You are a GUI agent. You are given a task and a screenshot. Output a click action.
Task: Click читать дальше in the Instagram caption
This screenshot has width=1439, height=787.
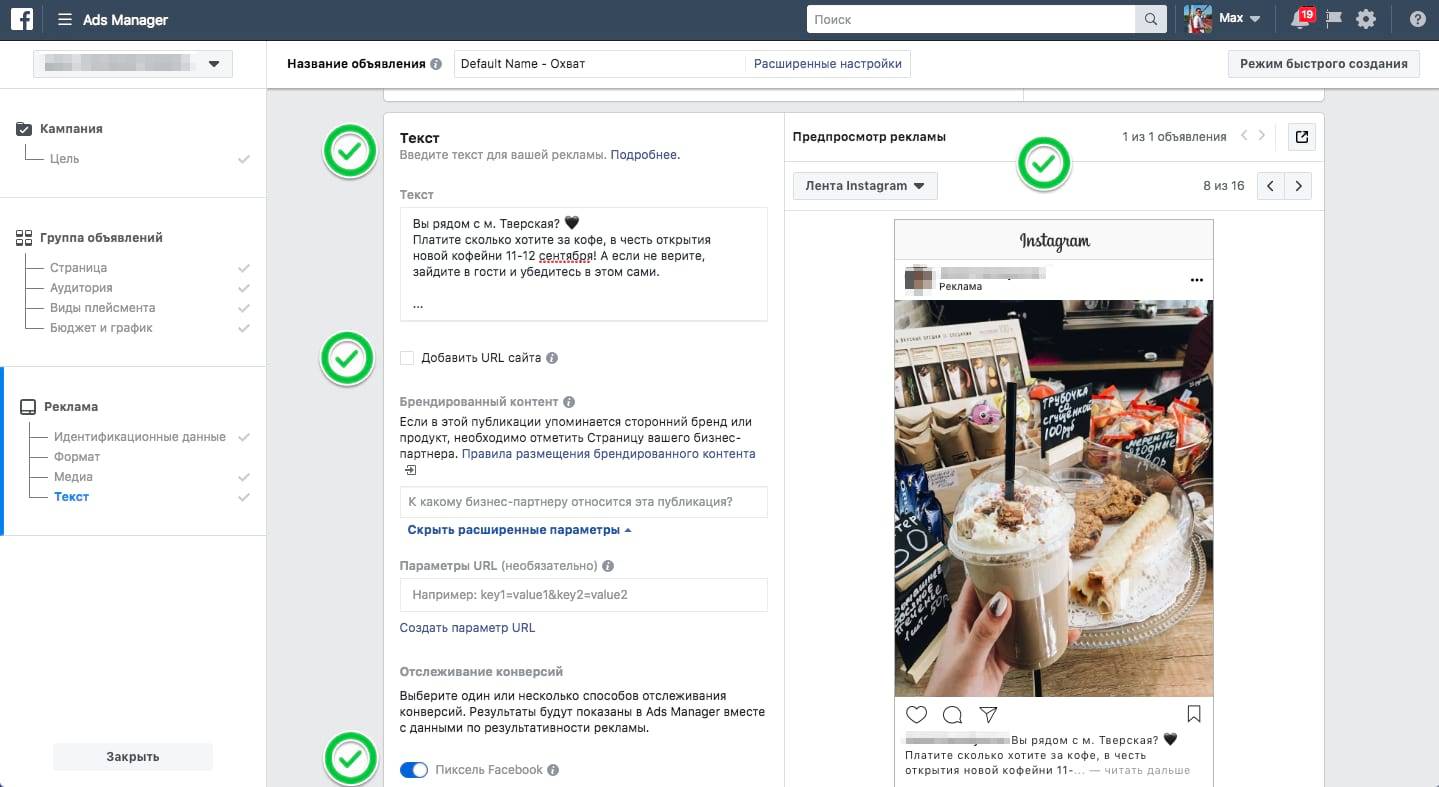(1149, 771)
